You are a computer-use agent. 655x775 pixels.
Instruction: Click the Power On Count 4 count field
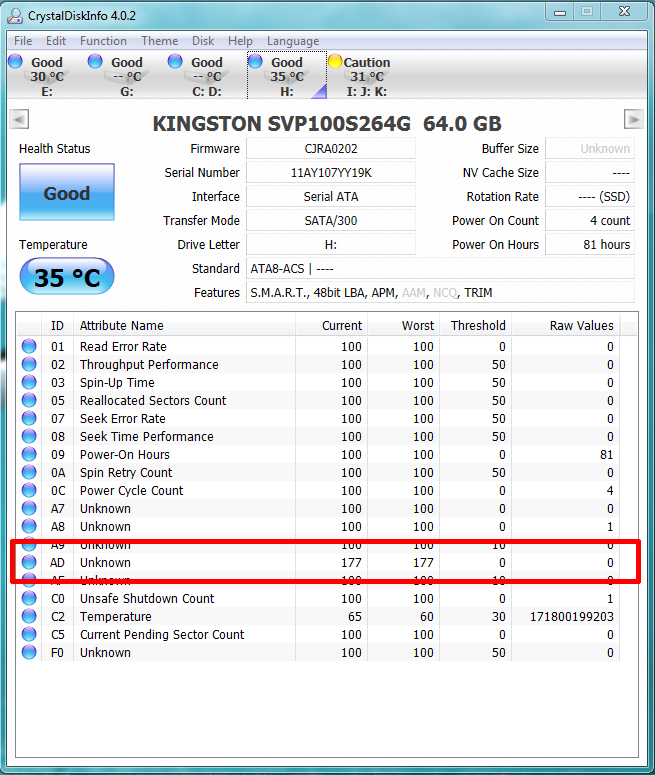pyautogui.click(x=590, y=220)
